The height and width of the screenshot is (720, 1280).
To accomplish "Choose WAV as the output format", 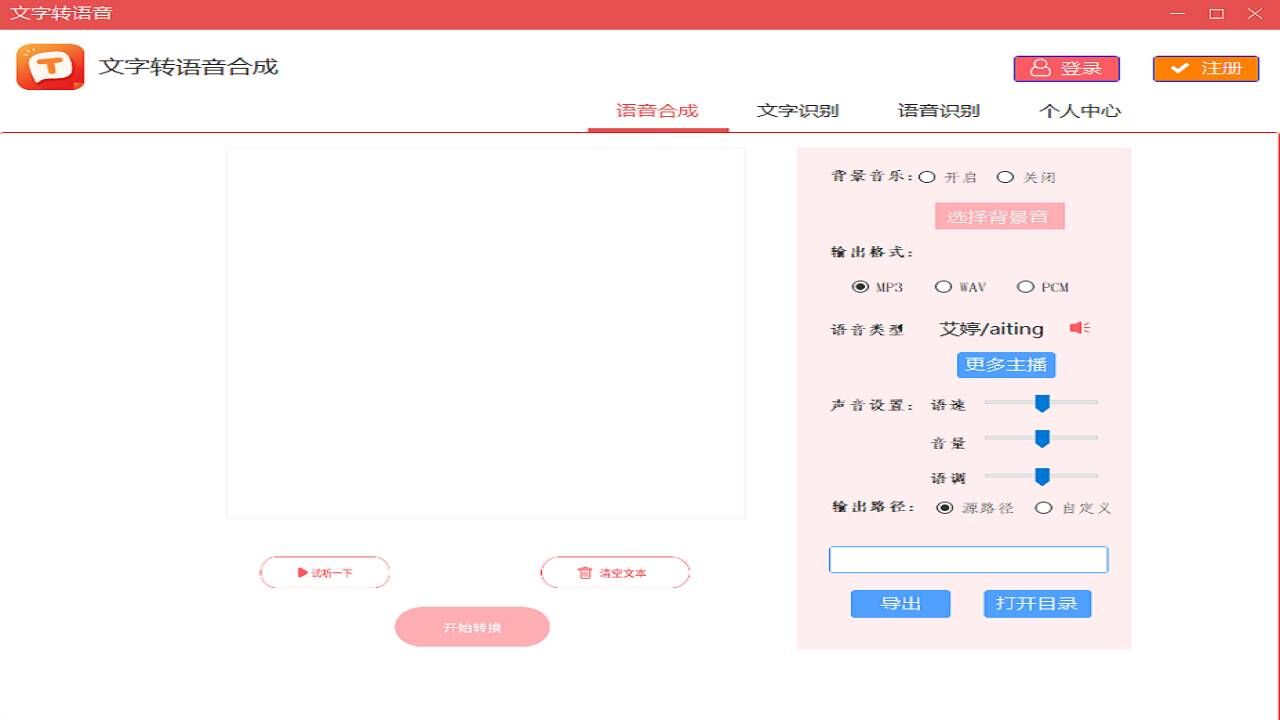I will pos(944,286).
